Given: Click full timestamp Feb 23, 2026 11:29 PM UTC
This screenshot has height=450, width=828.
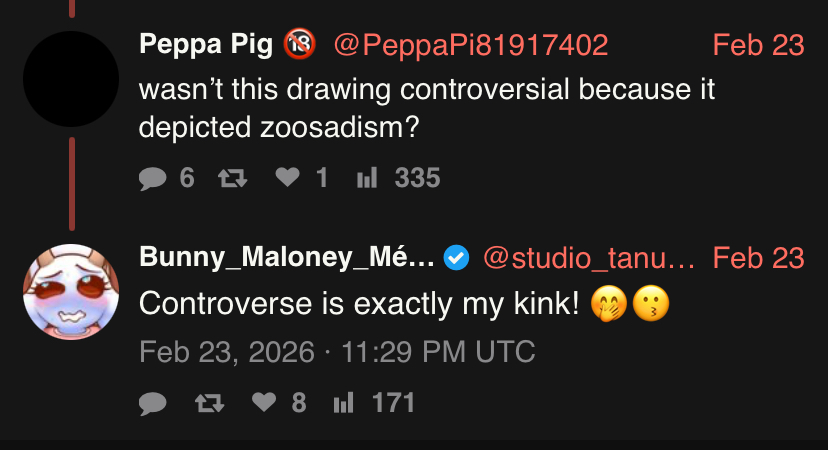Looking at the screenshot, I should 337,352.
